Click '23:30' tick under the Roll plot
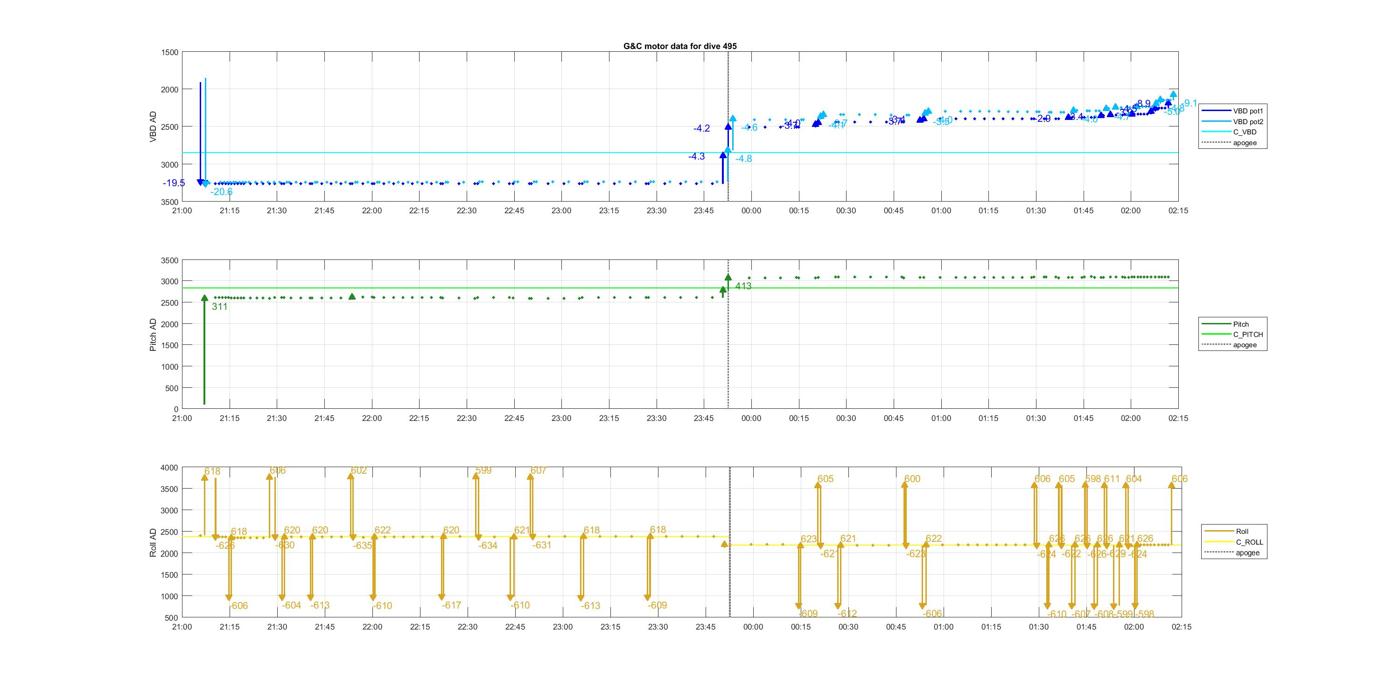 (x=657, y=628)
